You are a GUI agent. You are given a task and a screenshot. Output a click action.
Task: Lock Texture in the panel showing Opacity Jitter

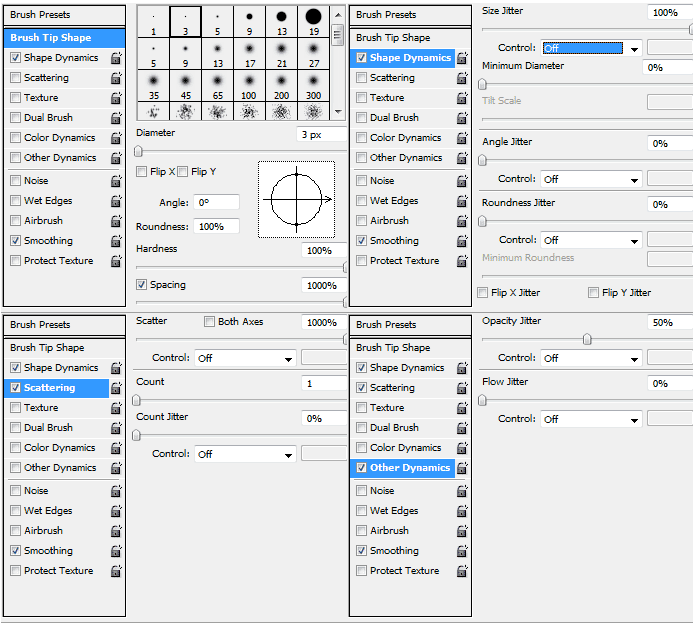[462, 408]
